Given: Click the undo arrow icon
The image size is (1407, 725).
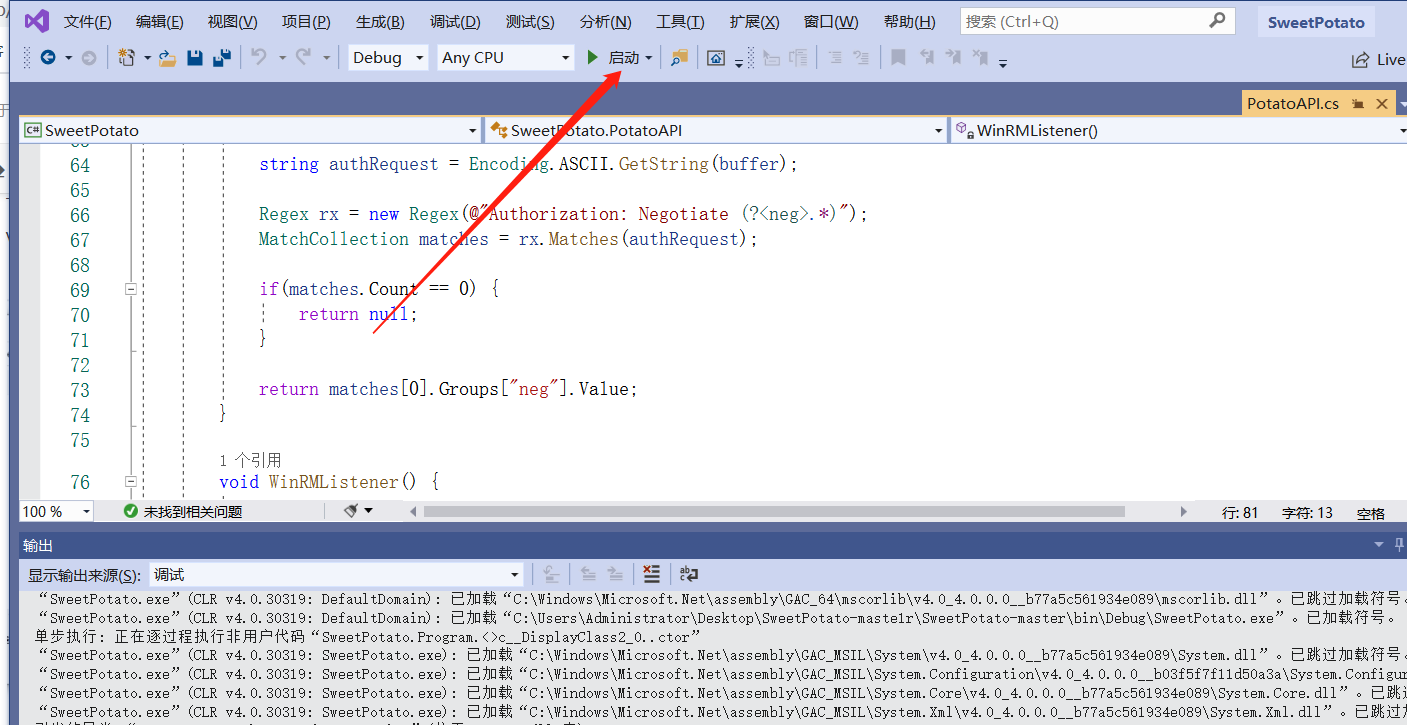Looking at the screenshot, I should (259, 58).
